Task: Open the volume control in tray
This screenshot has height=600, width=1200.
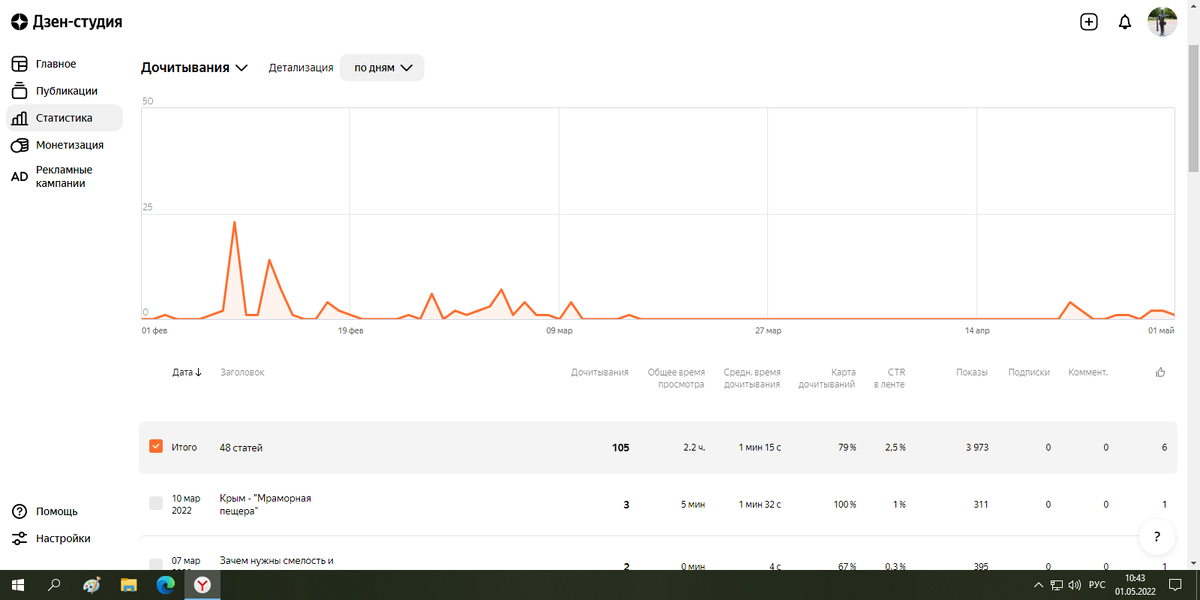Action: (x=1074, y=585)
